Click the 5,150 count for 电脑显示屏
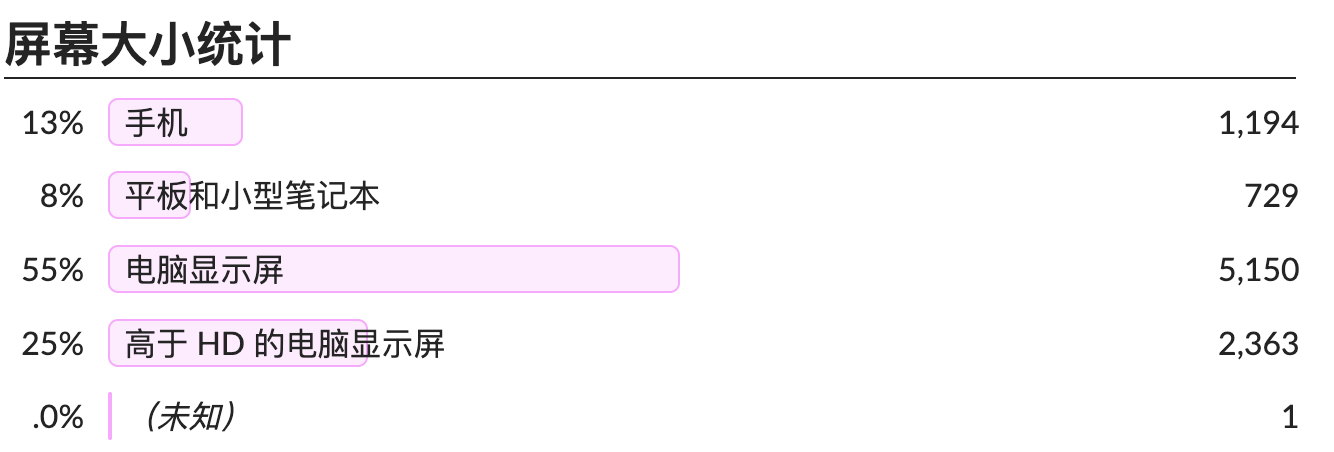1334x452 pixels. [1258, 270]
